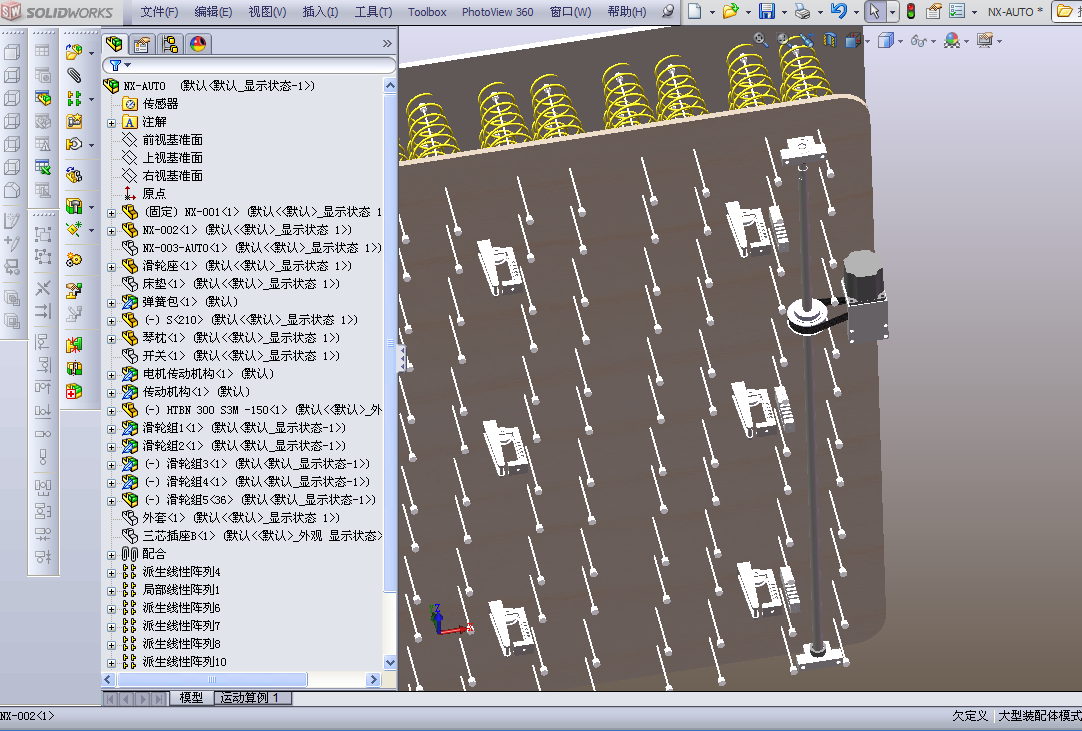Open the 窗口(W) menu

click(570, 12)
